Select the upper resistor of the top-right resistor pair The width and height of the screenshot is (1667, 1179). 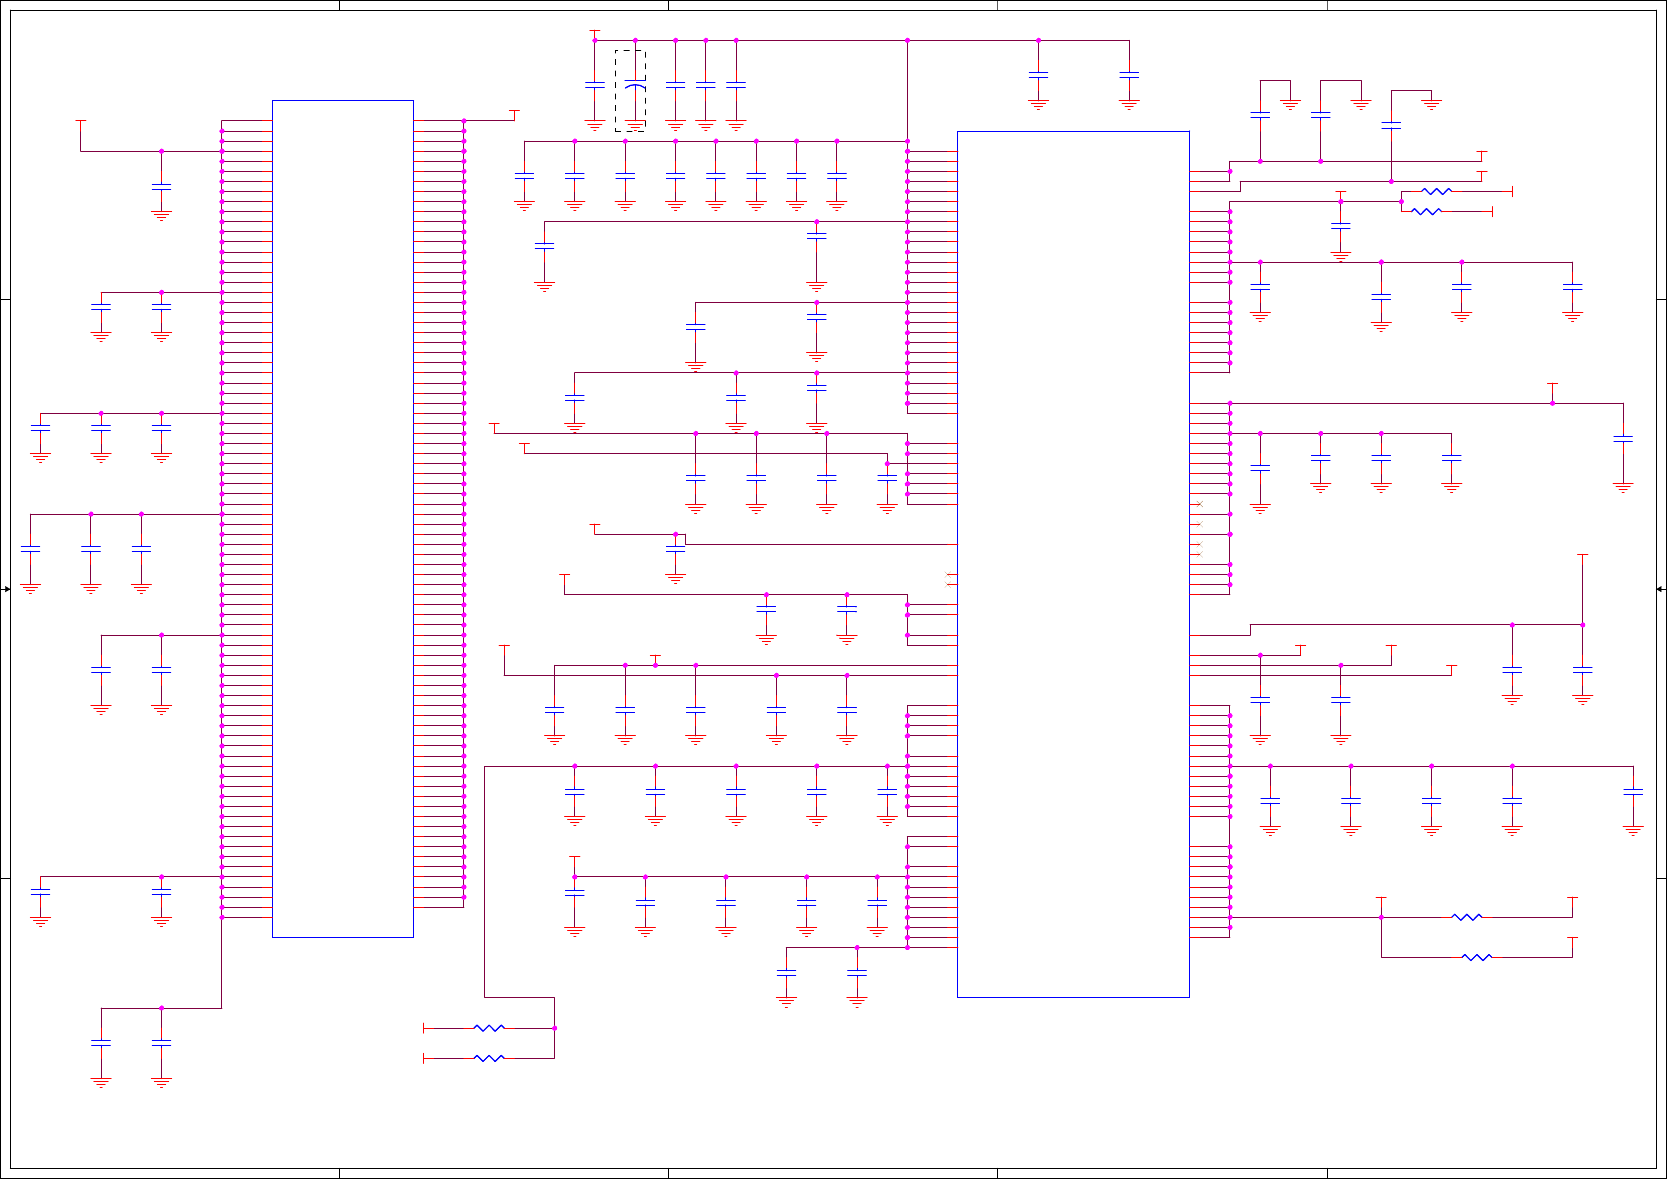pos(1436,191)
